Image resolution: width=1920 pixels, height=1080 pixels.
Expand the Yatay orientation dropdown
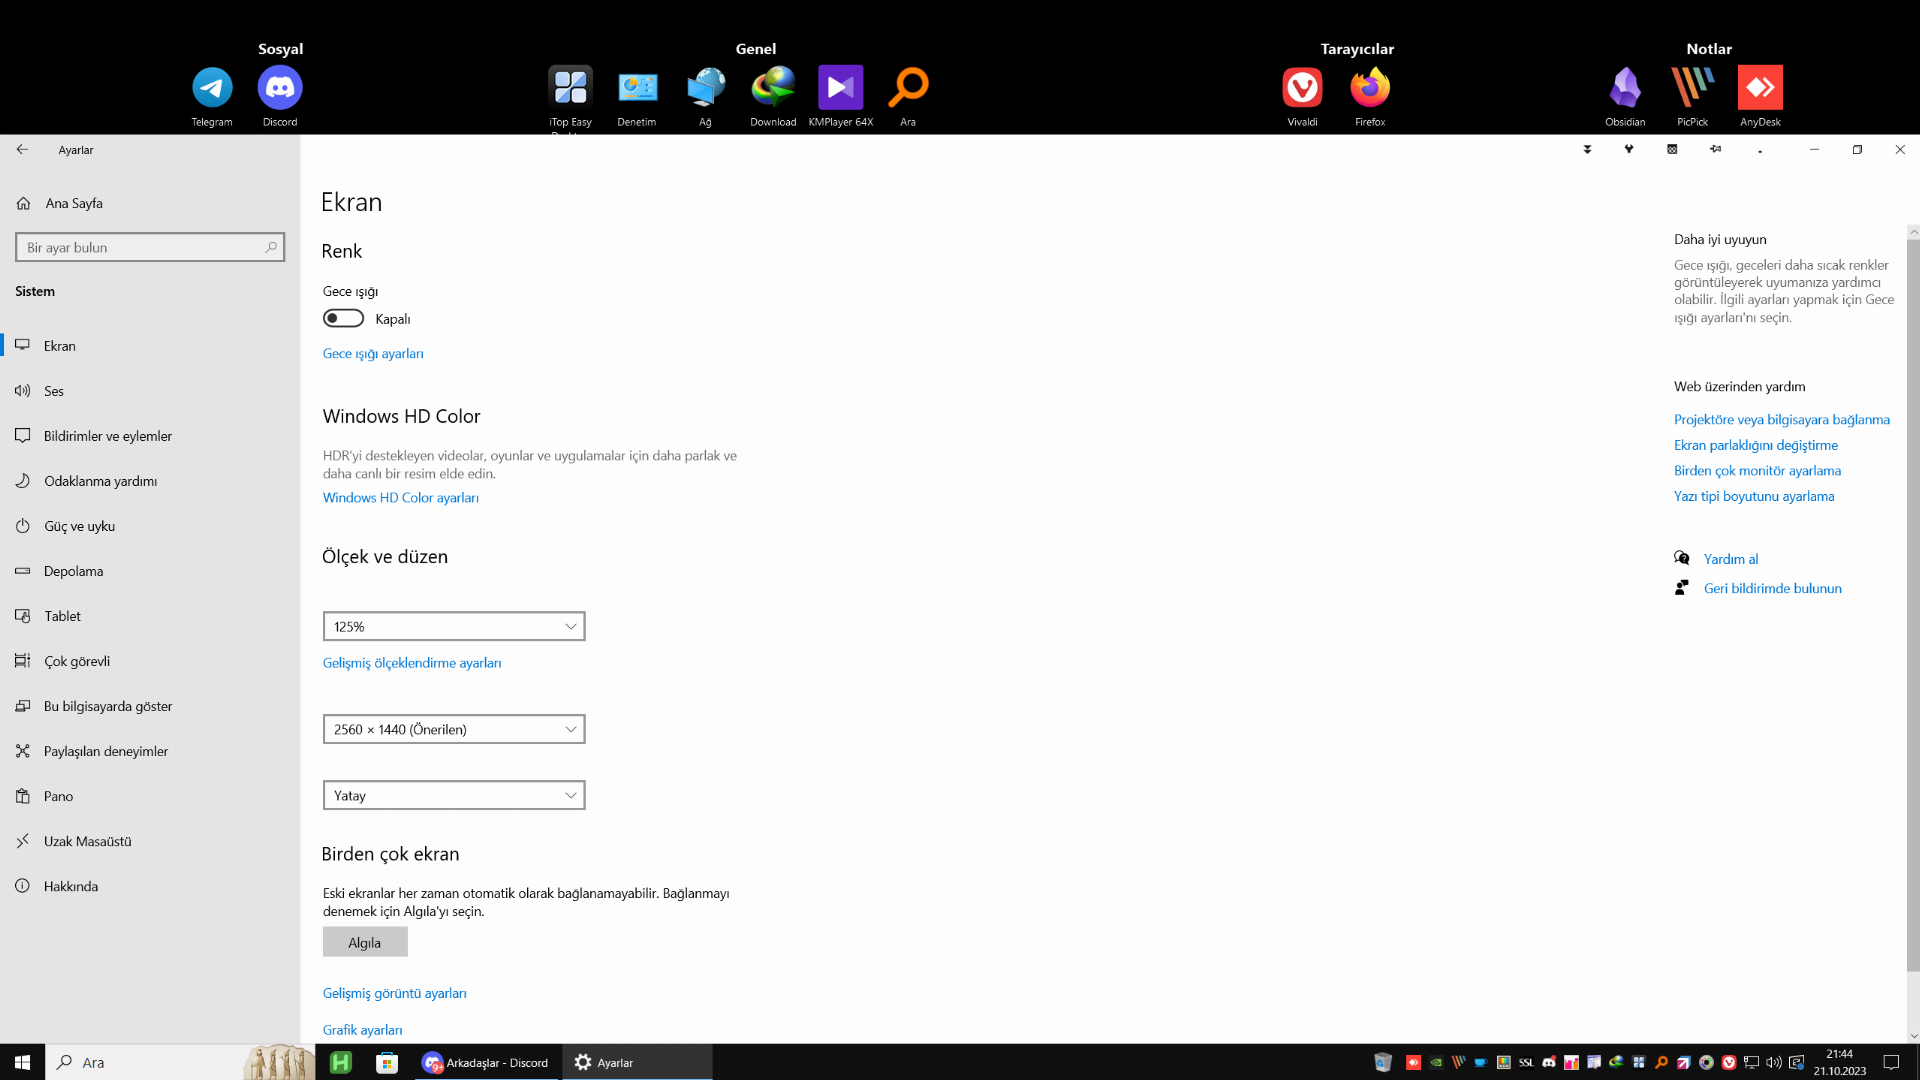click(x=454, y=795)
